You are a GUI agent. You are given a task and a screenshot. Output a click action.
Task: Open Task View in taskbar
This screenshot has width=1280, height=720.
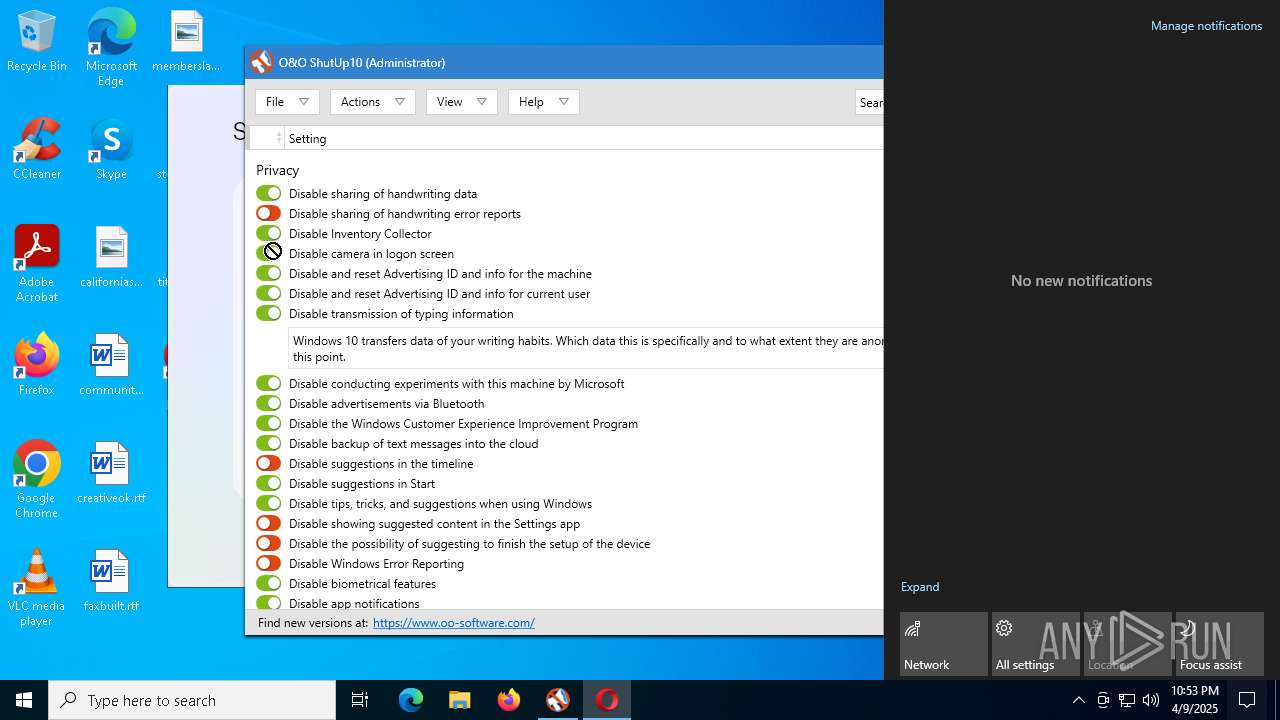pyautogui.click(x=360, y=700)
